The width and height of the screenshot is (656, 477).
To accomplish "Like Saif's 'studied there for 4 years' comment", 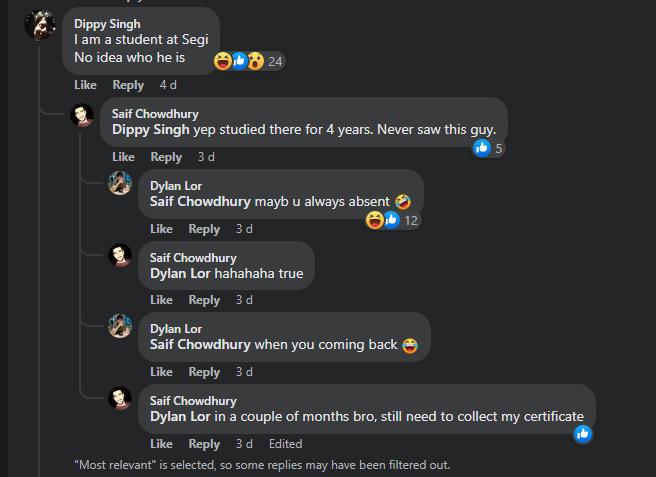I will pyautogui.click(x=123, y=157).
